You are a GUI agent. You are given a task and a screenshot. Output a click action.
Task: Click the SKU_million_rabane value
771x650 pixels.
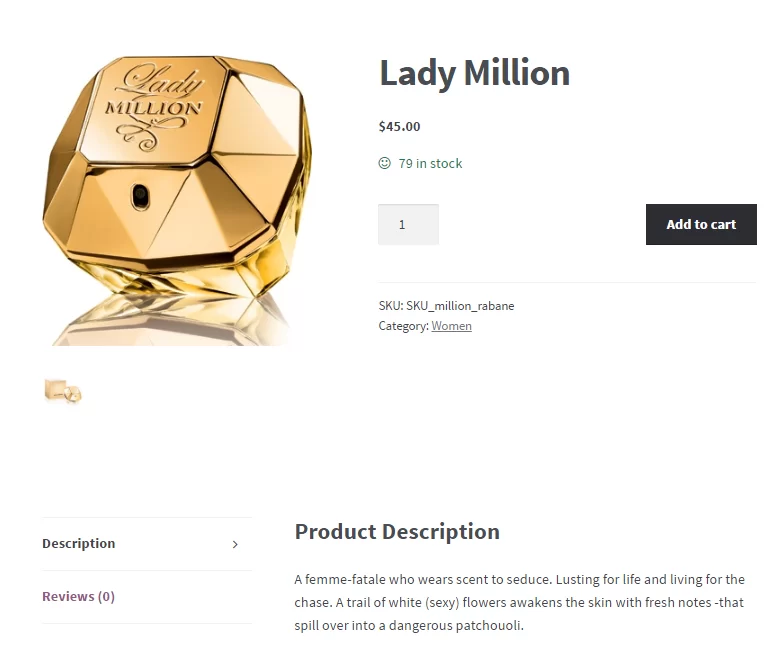coord(460,306)
